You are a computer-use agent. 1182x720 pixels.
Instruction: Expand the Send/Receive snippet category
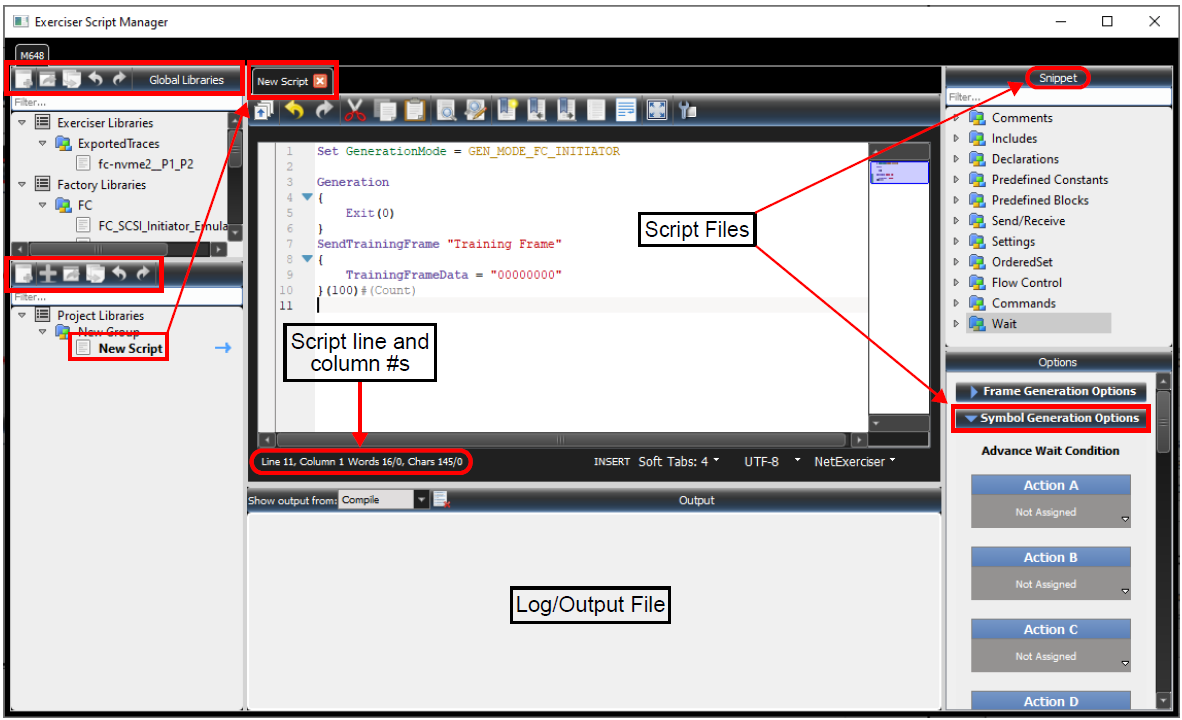coord(957,220)
